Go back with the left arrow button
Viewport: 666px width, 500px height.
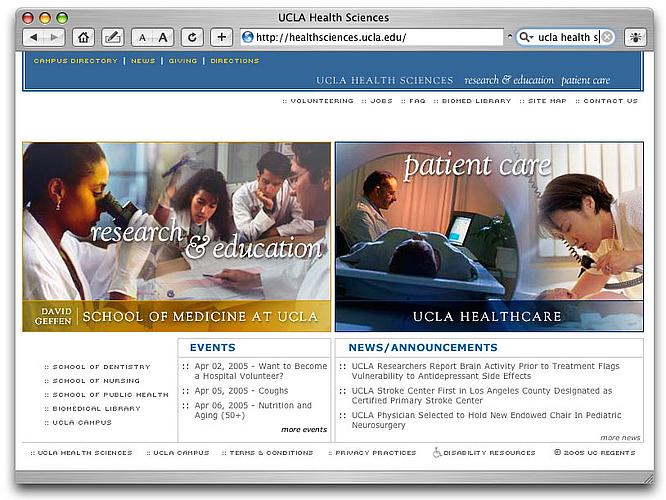tap(33, 37)
